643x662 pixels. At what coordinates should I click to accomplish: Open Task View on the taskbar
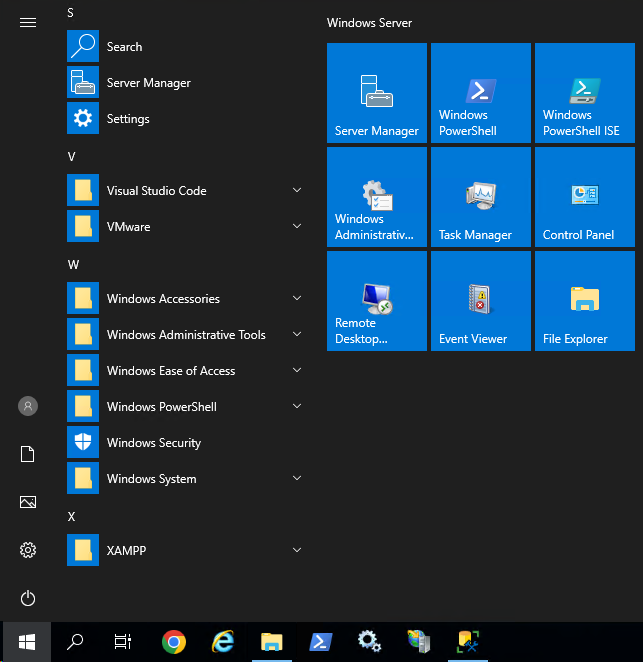123,642
